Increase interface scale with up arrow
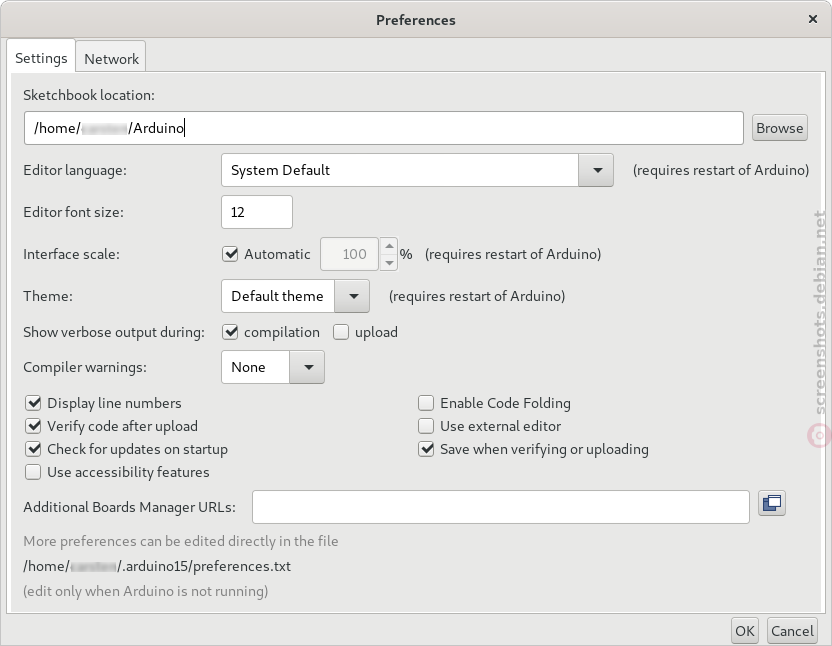832x646 pixels. (389, 246)
